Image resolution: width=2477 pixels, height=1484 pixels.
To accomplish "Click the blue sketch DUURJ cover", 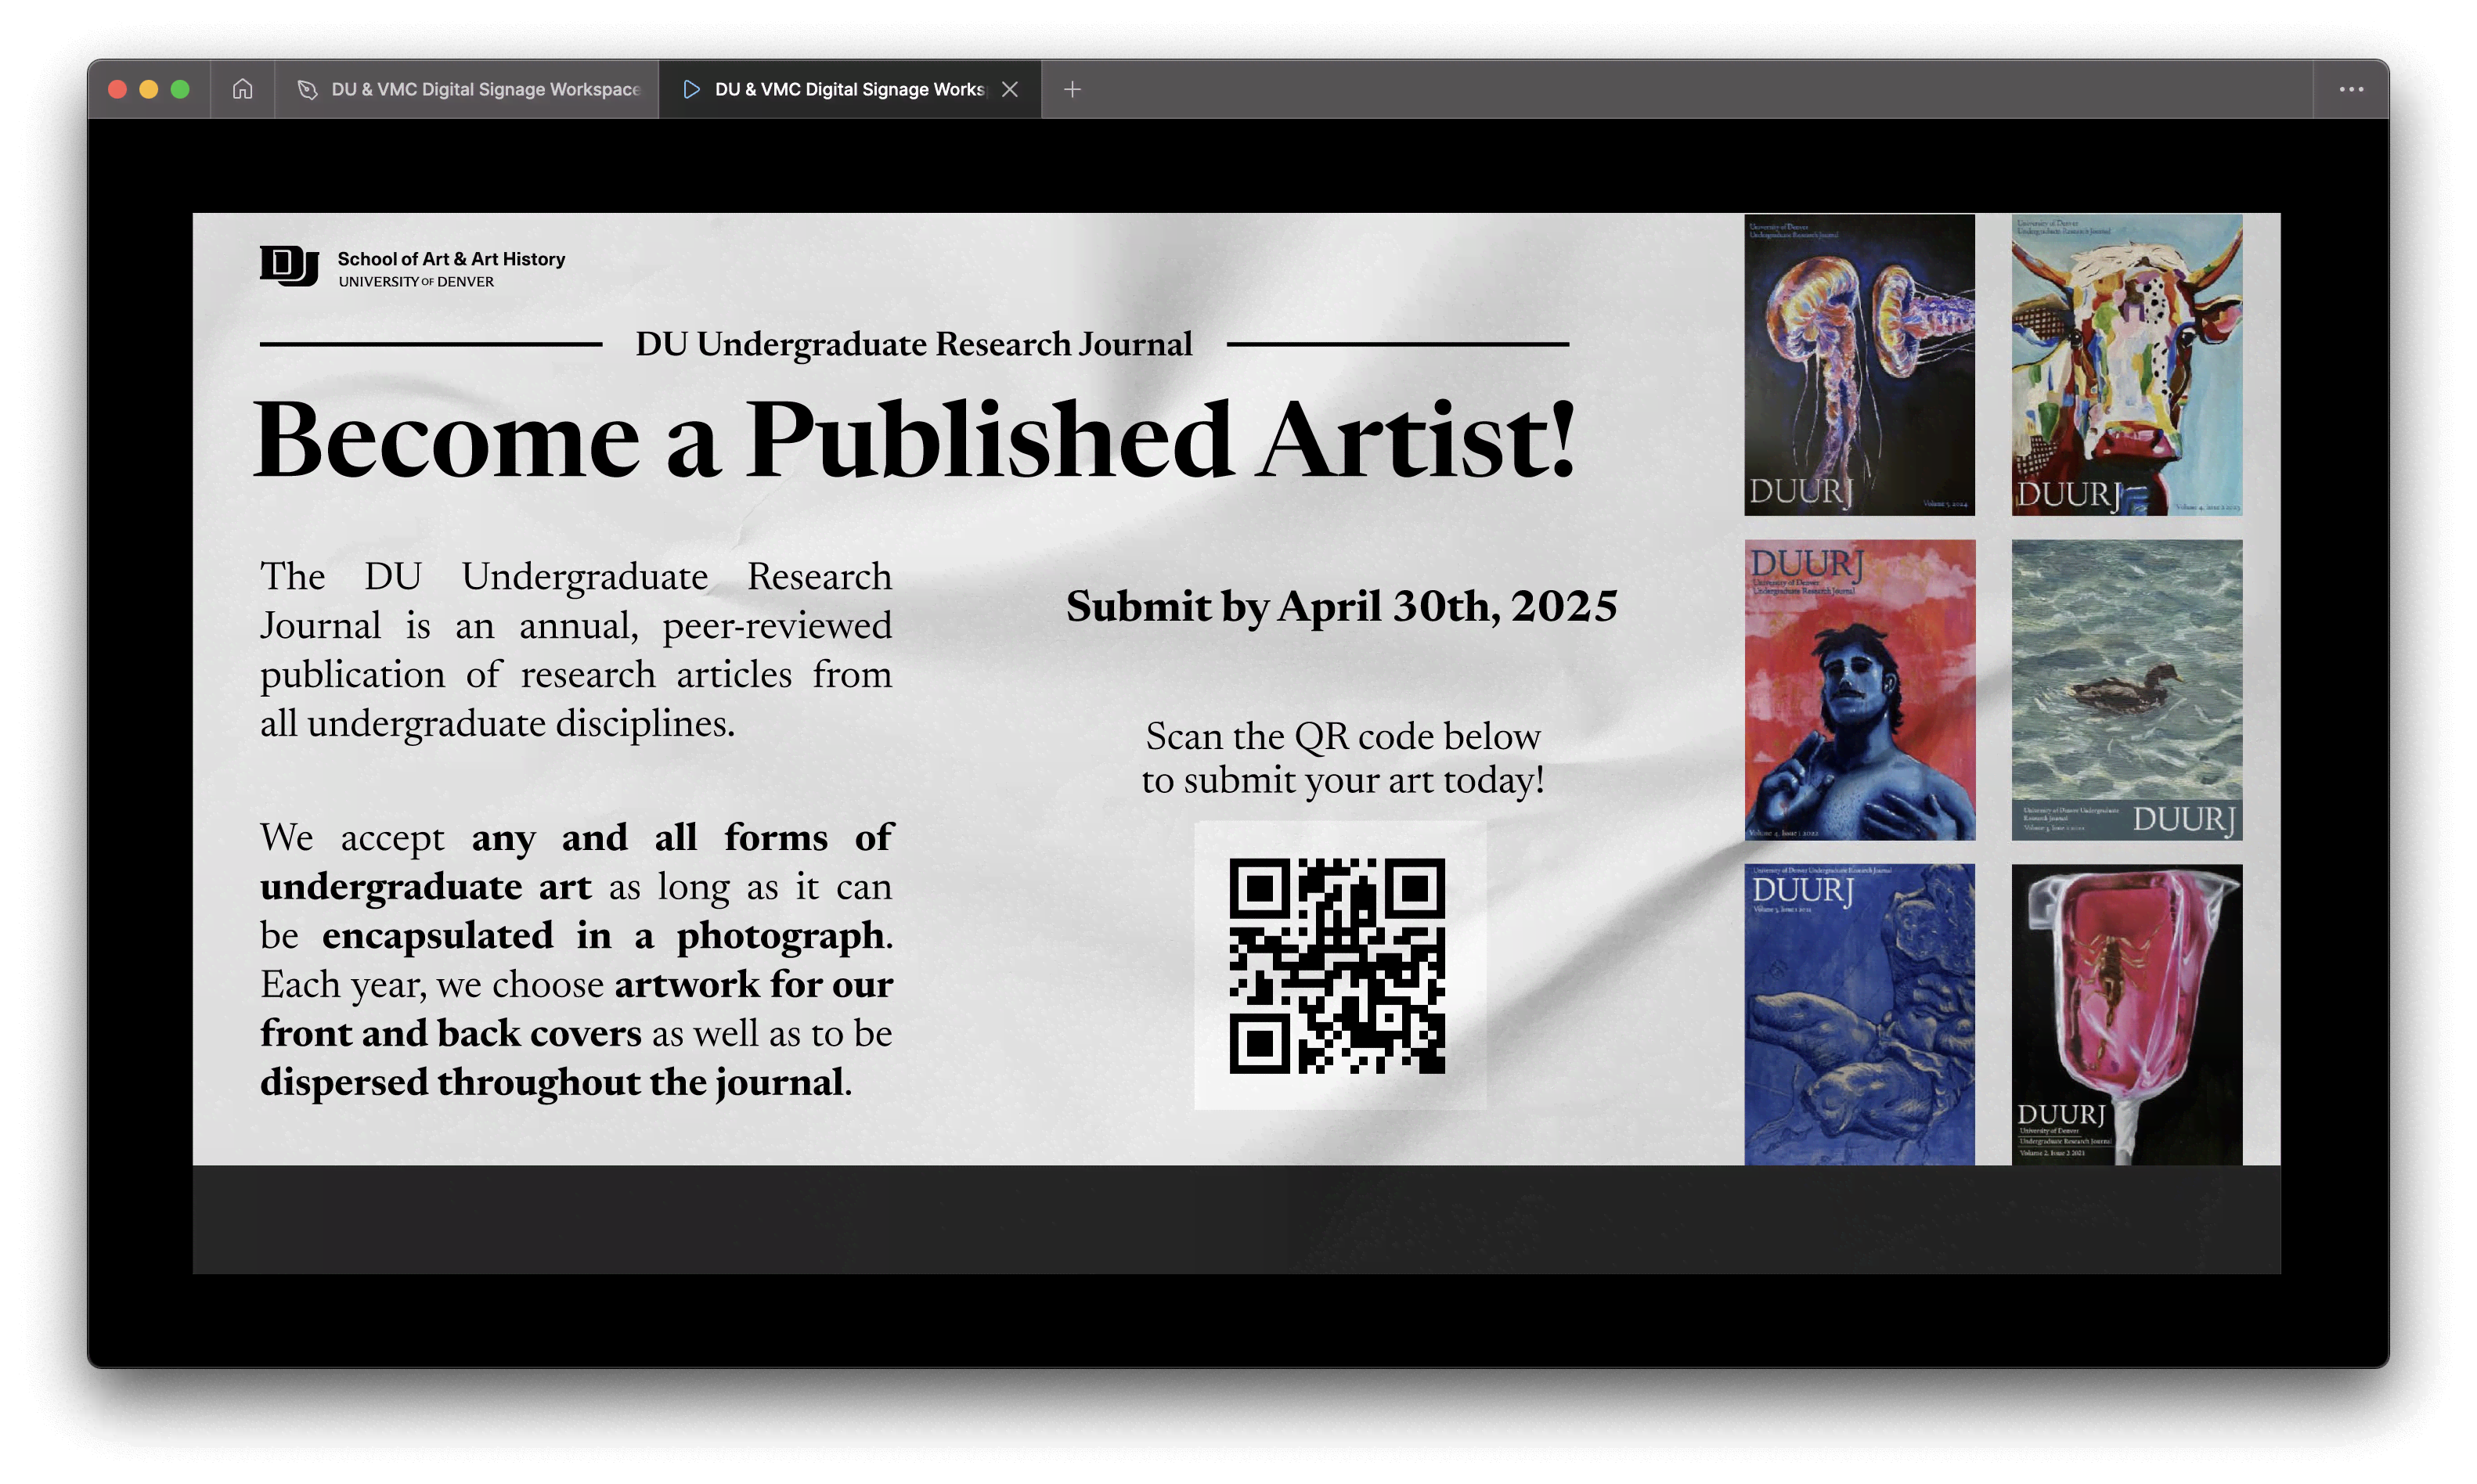I will [1859, 1014].
